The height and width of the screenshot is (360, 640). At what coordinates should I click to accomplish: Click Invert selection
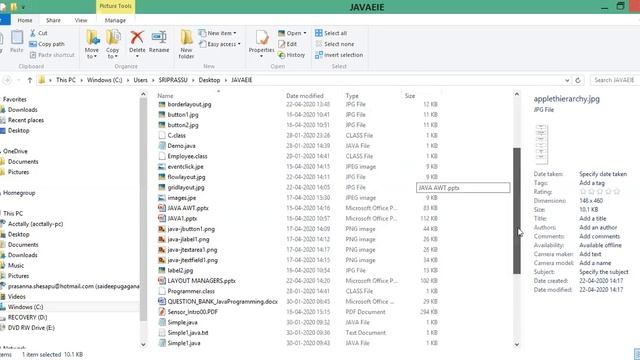coord(339,55)
